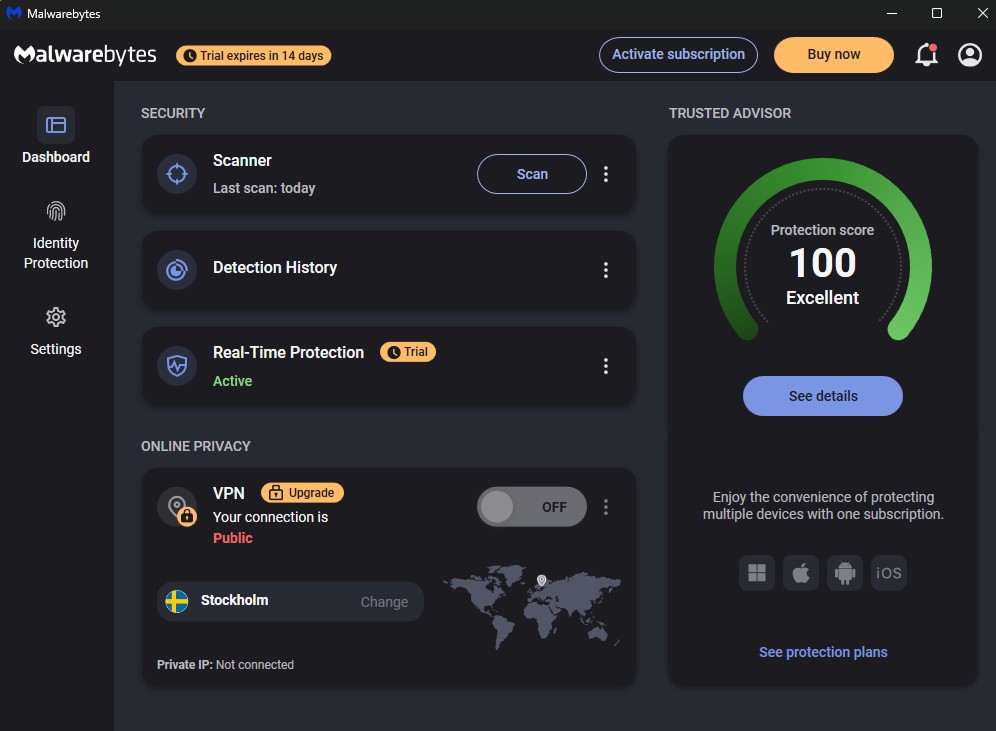996x731 pixels.
Task: Click the VPN Upgrade badge
Action: tap(302, 493)
